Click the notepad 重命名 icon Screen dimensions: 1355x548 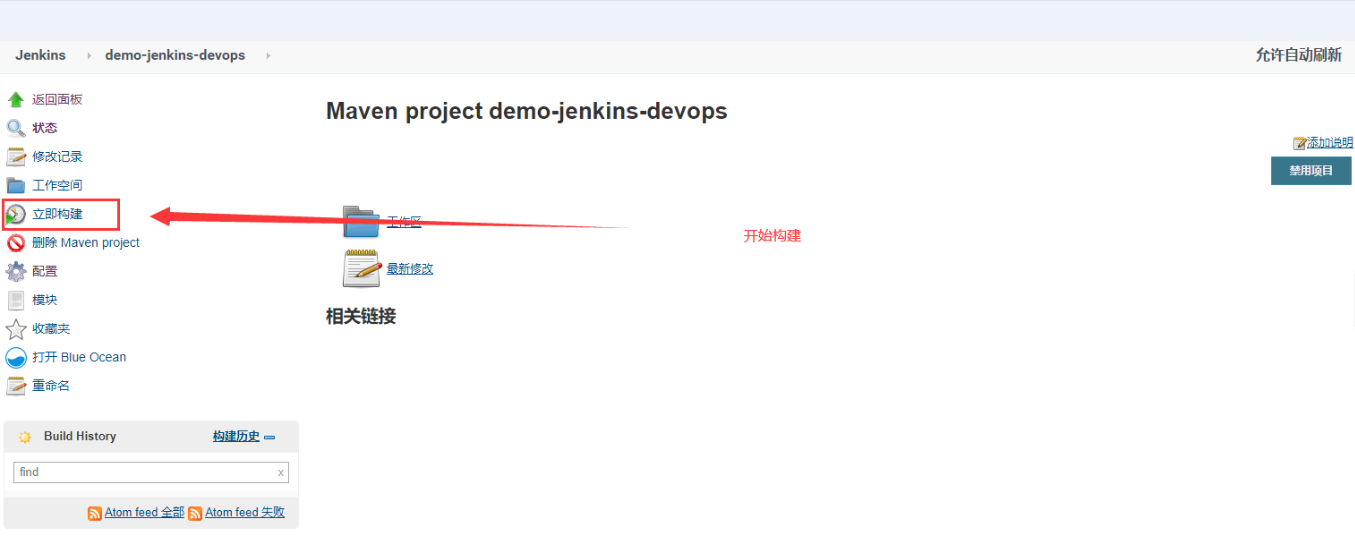[16, 386]
